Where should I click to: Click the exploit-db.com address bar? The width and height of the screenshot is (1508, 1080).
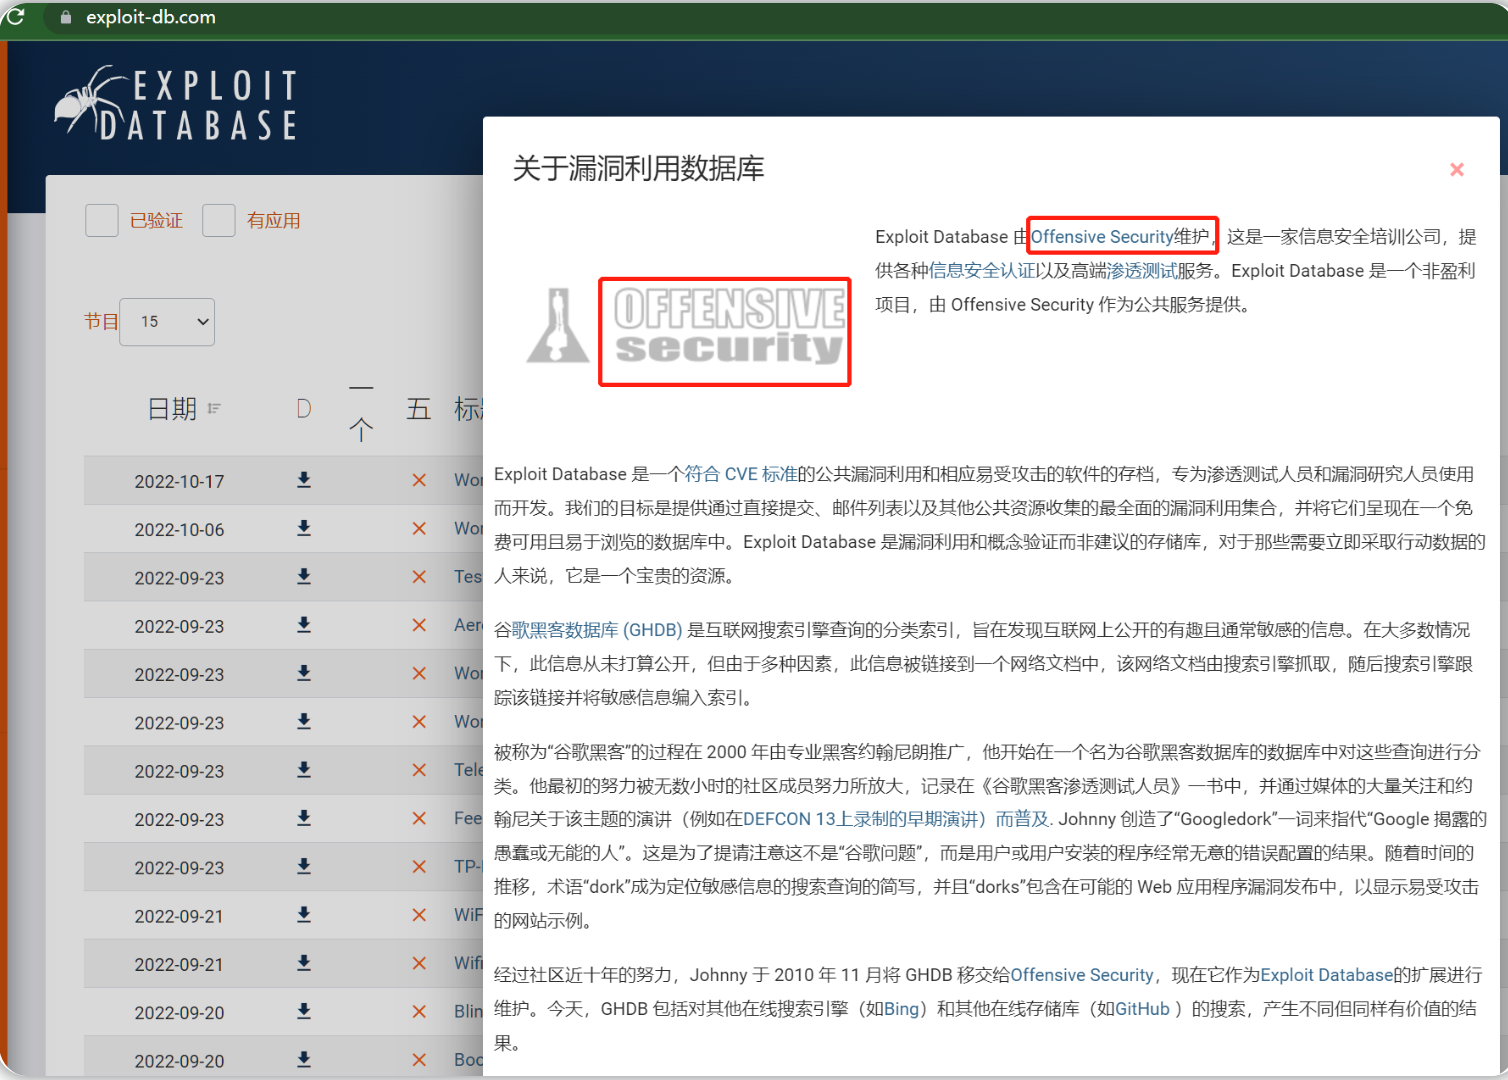(x=150, y=17)
